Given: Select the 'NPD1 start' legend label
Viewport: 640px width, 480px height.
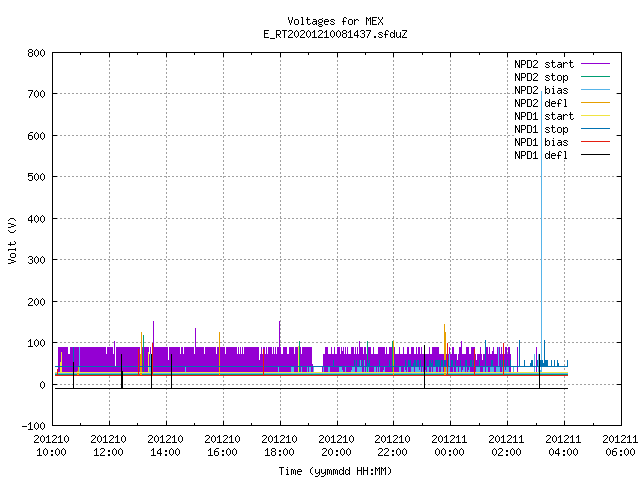Looking at the screenshot, I should click(x=544, y=116).
